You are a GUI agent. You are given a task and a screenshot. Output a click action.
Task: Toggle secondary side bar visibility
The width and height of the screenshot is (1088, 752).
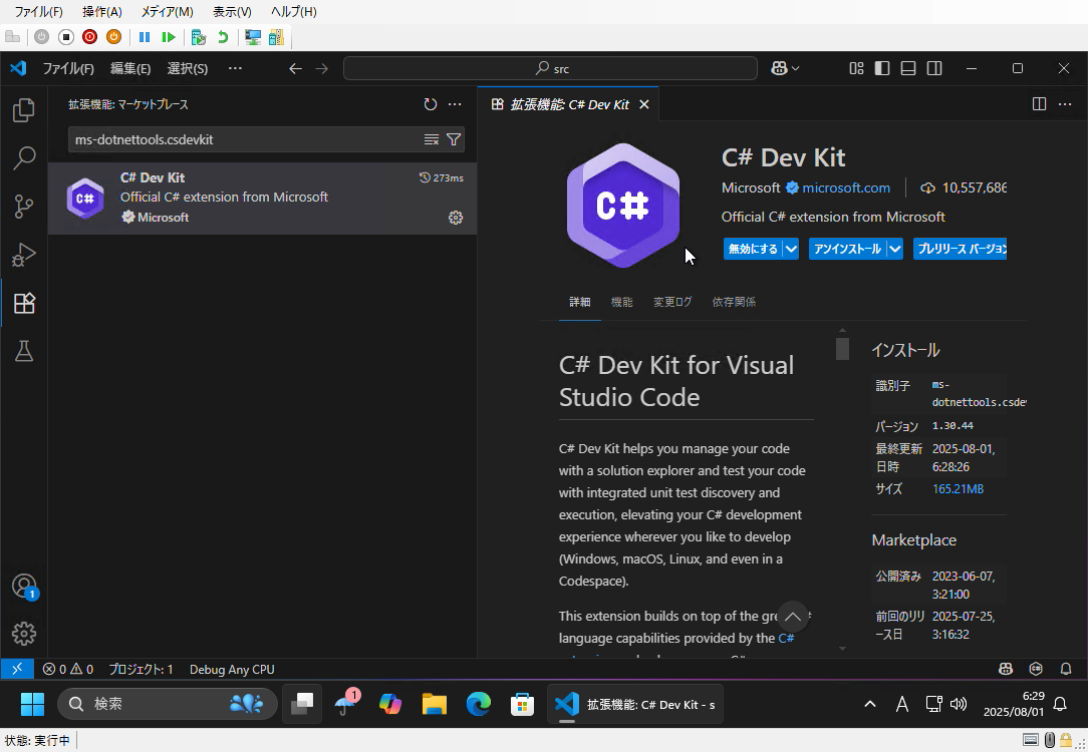935,68
